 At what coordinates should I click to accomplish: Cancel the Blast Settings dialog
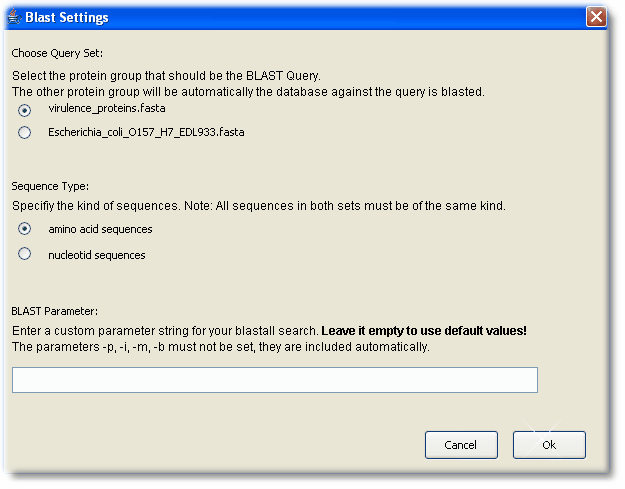tap(461, 445)
